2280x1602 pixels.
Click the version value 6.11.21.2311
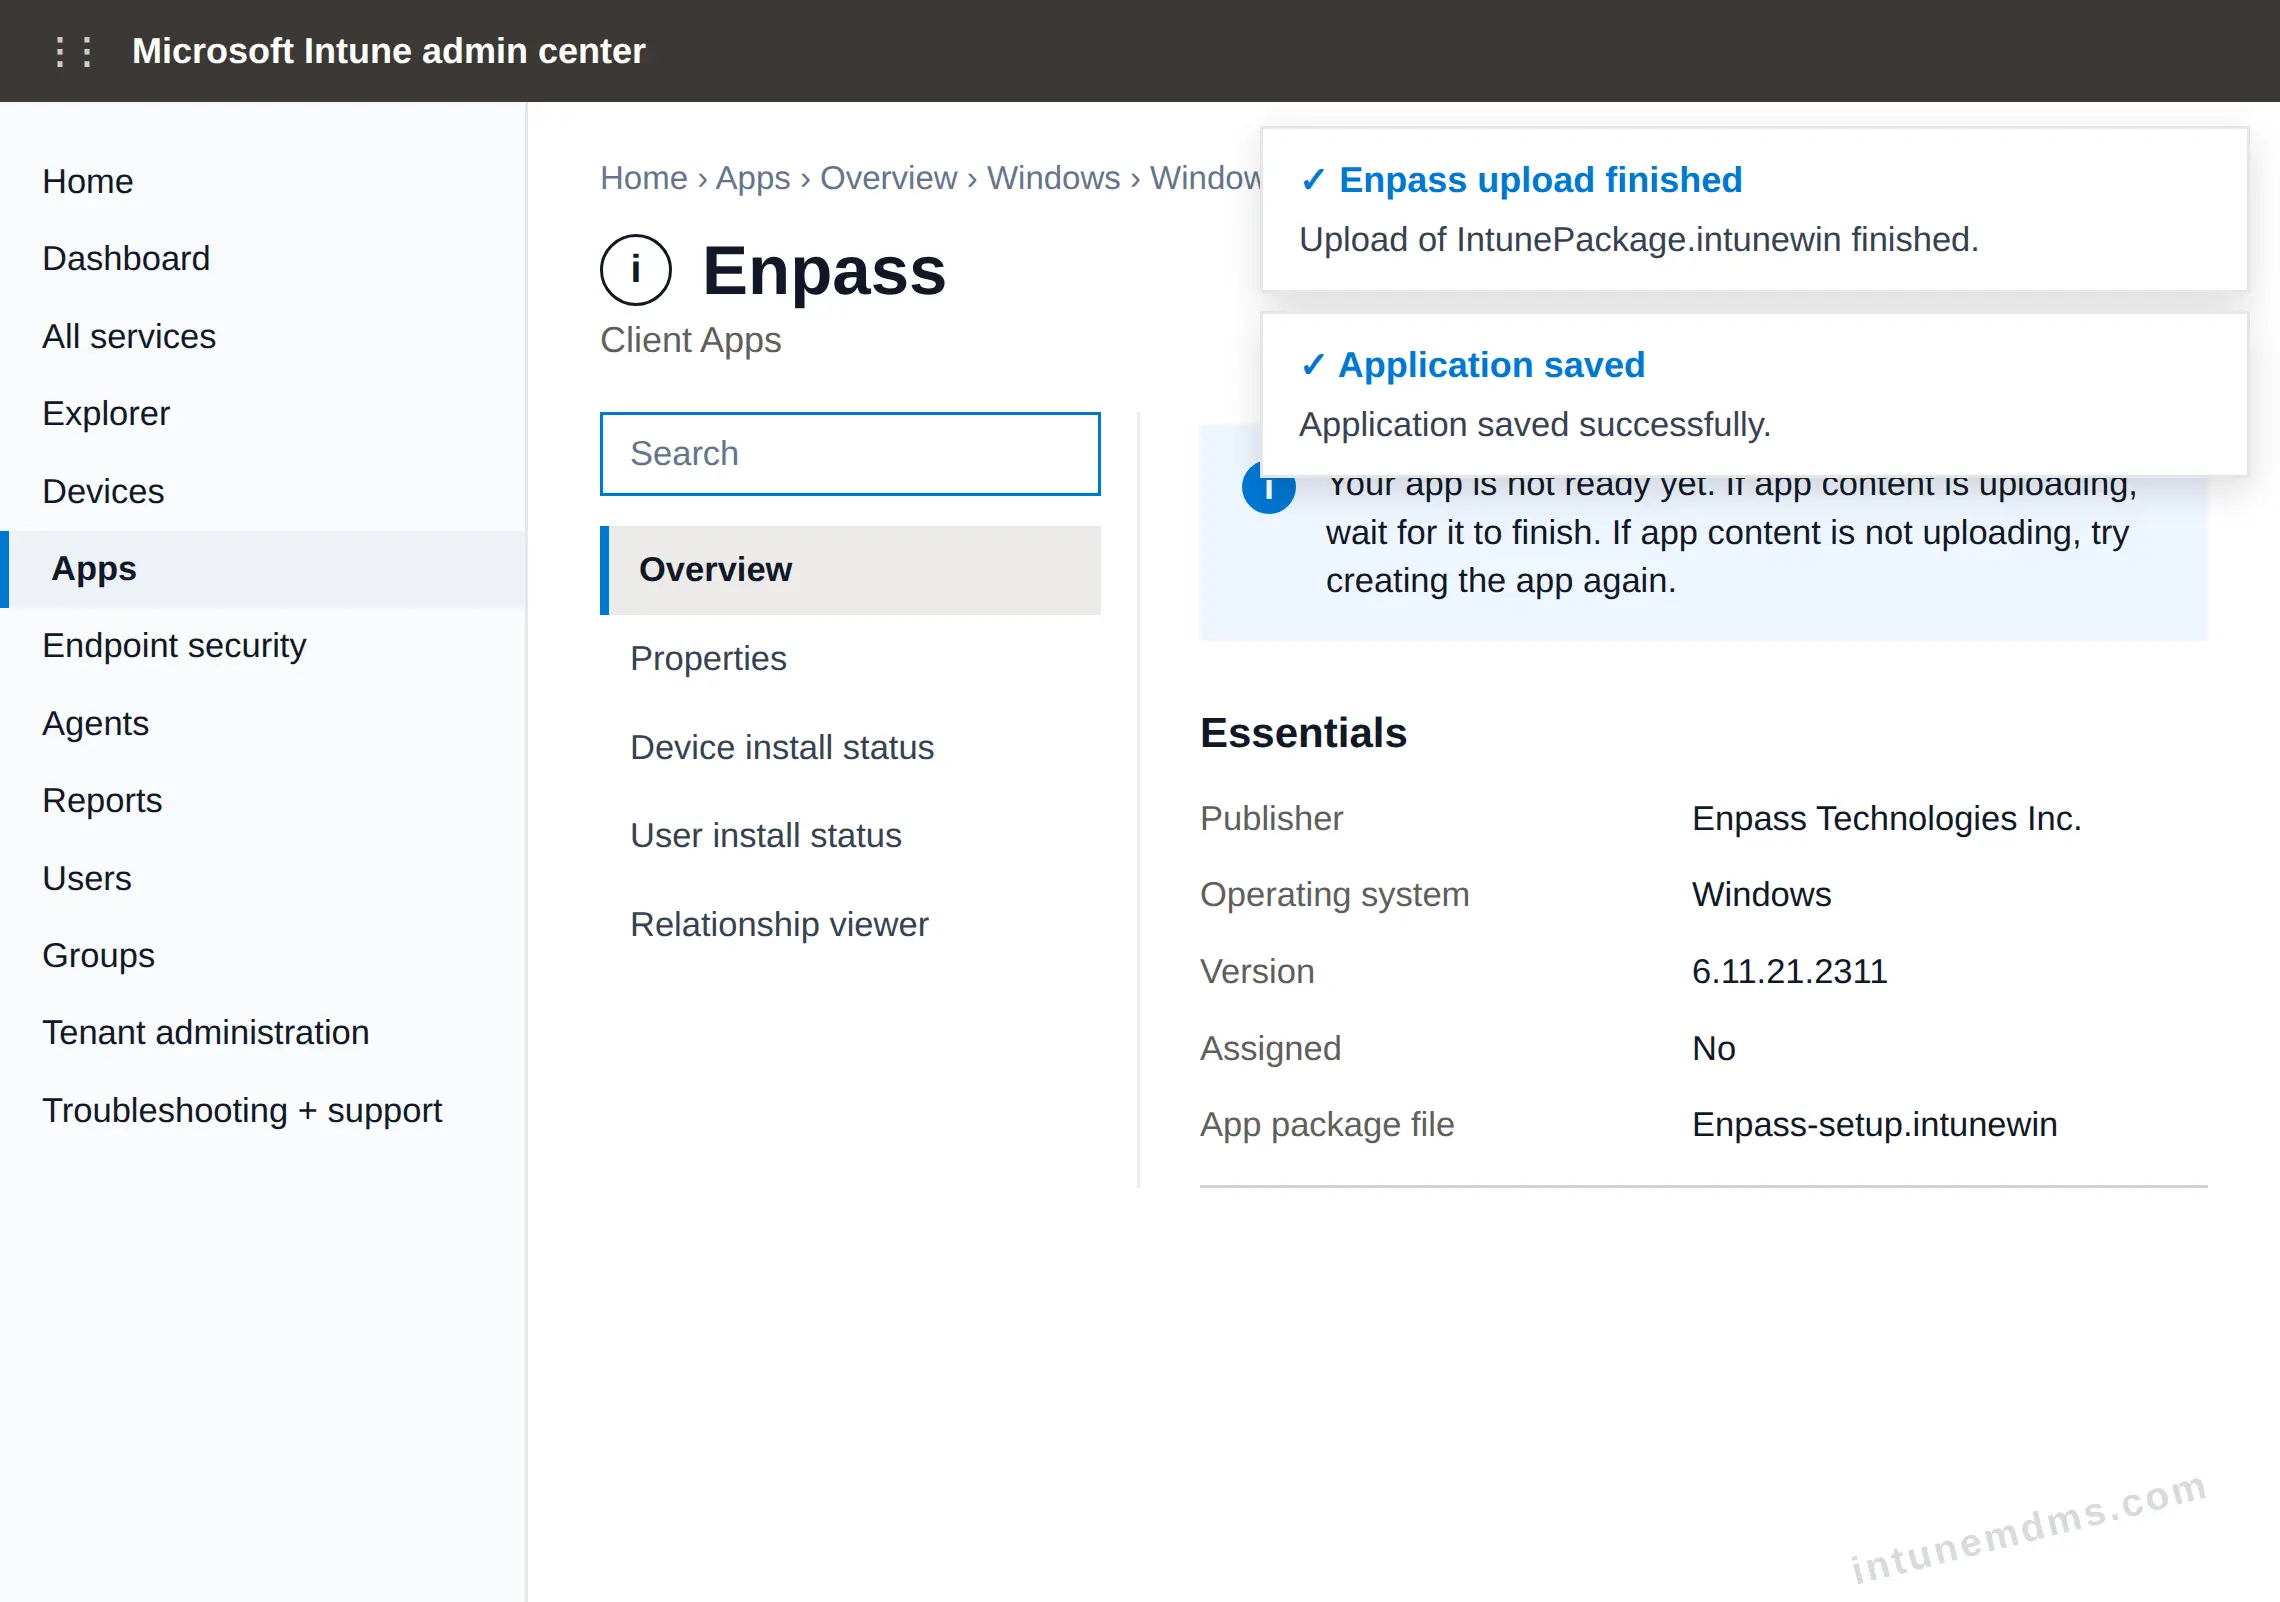[x=1789, y=972]
